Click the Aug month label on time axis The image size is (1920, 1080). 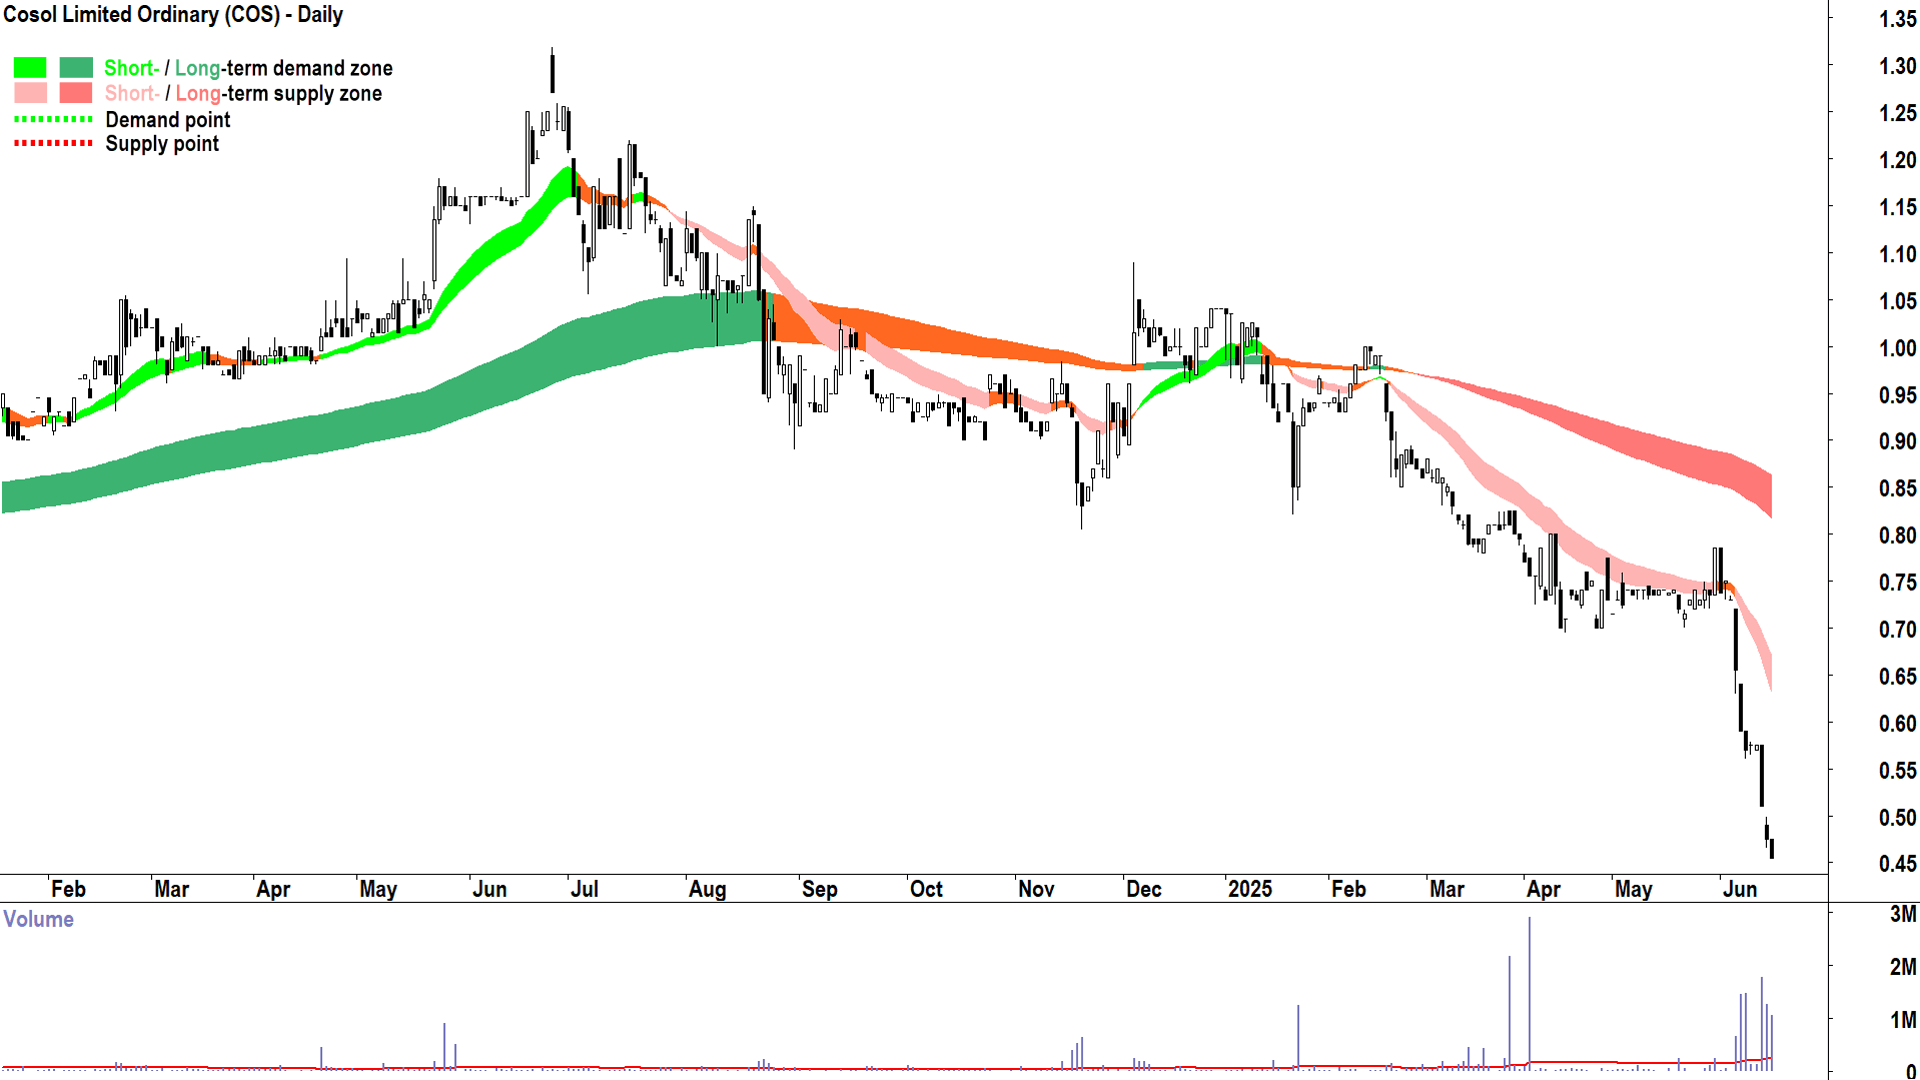(707, 889)
